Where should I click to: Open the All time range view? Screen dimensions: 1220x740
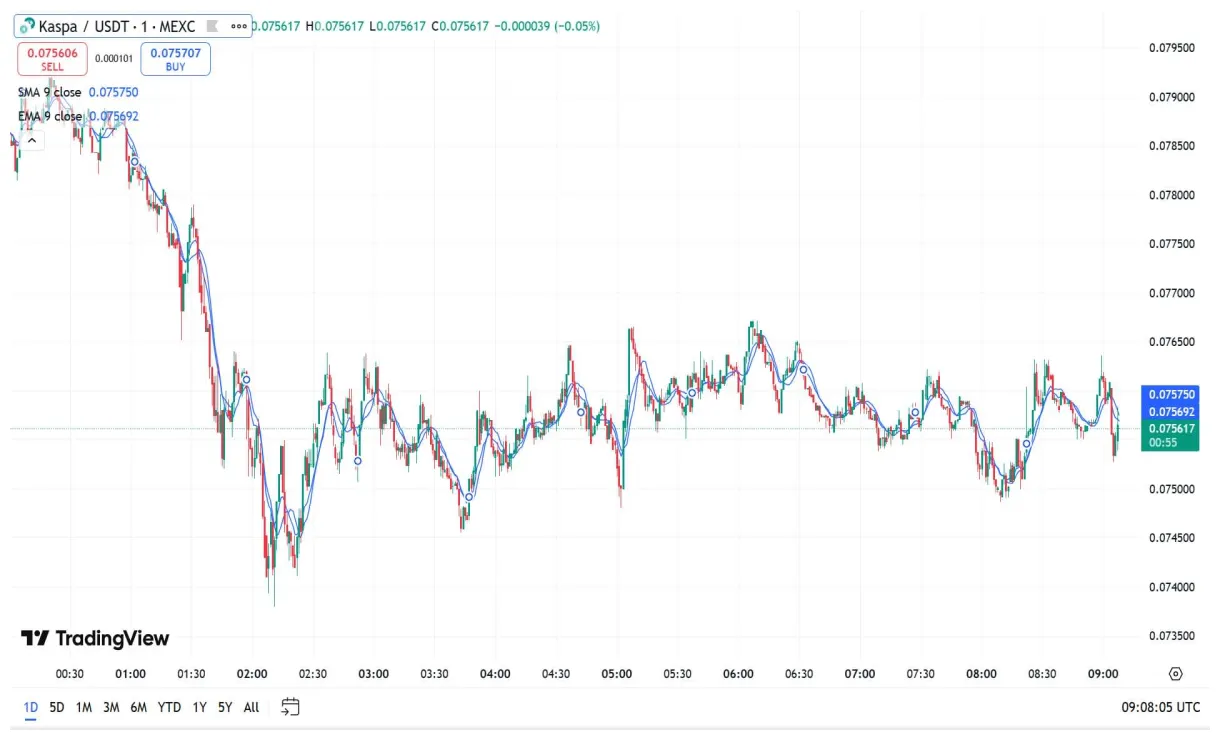click(251, 707)
